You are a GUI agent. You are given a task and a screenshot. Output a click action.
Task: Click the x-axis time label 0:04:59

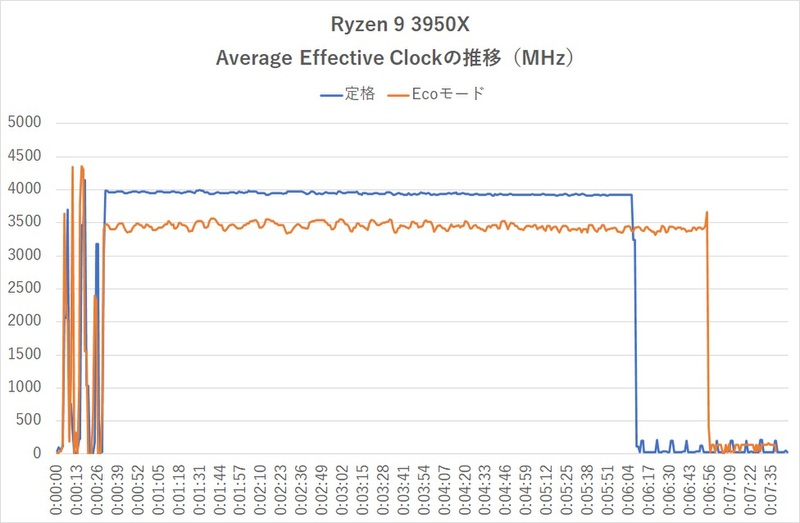pyautogui.click(x=525, y=490)
